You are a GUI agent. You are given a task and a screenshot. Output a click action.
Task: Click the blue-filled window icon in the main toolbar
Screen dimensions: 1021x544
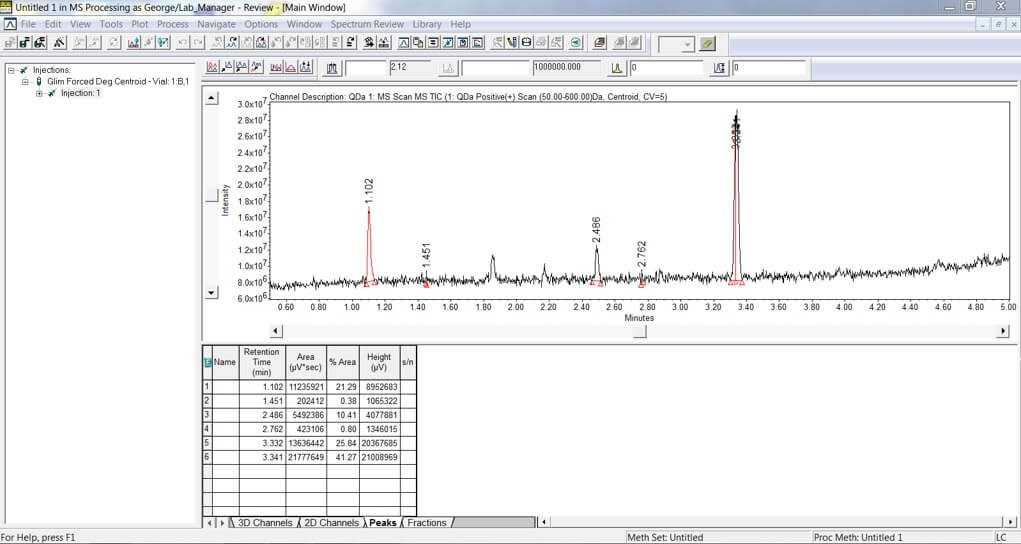[447, 43]
